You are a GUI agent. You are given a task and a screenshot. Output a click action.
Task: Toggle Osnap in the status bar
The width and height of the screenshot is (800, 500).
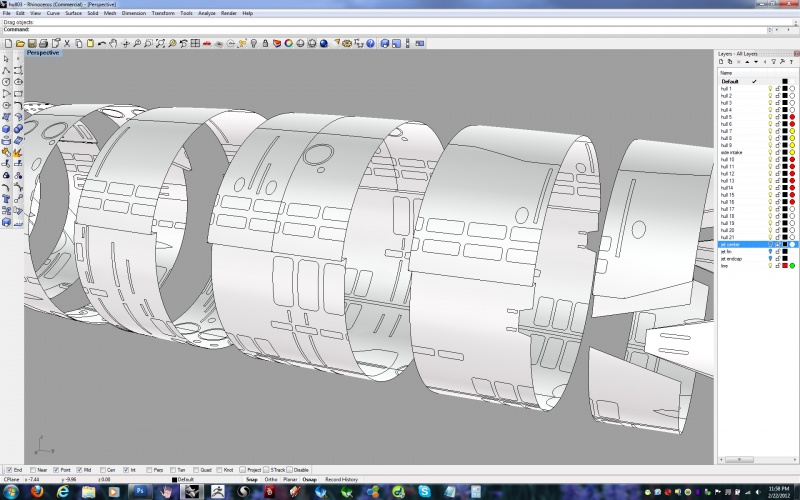pyautogui.click(x=310, y=480)
